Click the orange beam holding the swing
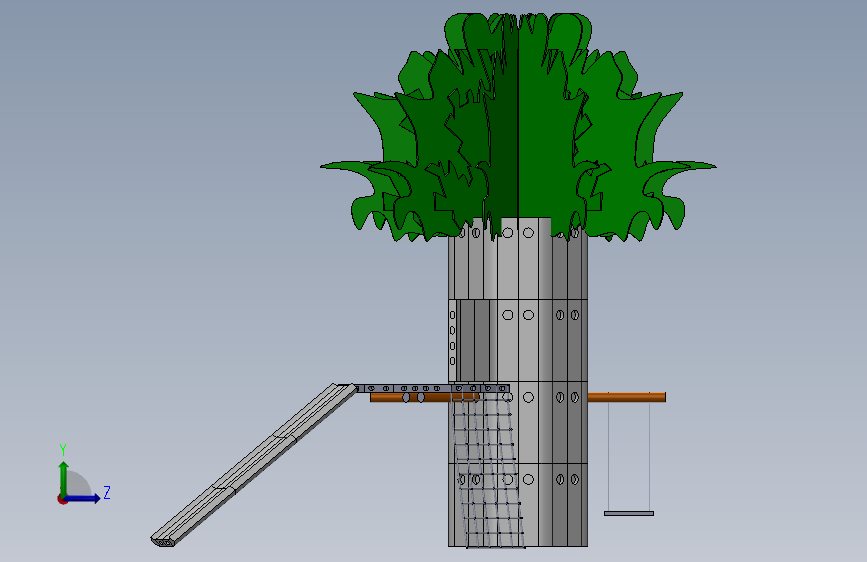The image size is (867, 562). pos(626,397)
